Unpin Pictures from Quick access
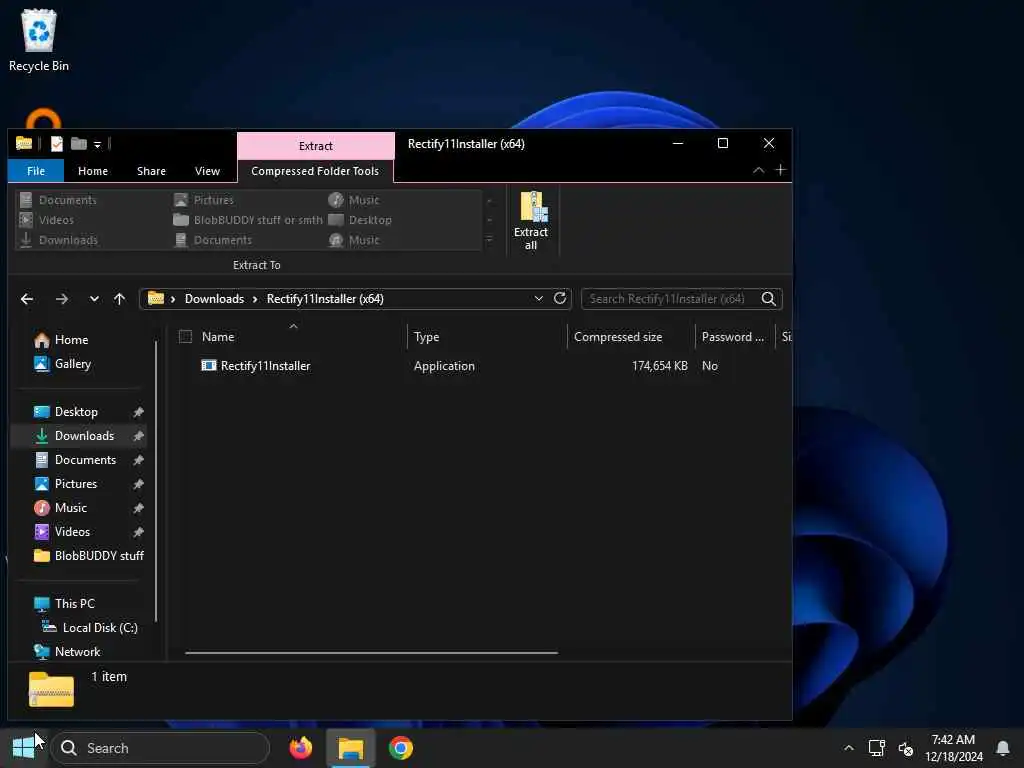Viewport: 1024px width, 768px height. pyautogui.click(x=138, y=485)
